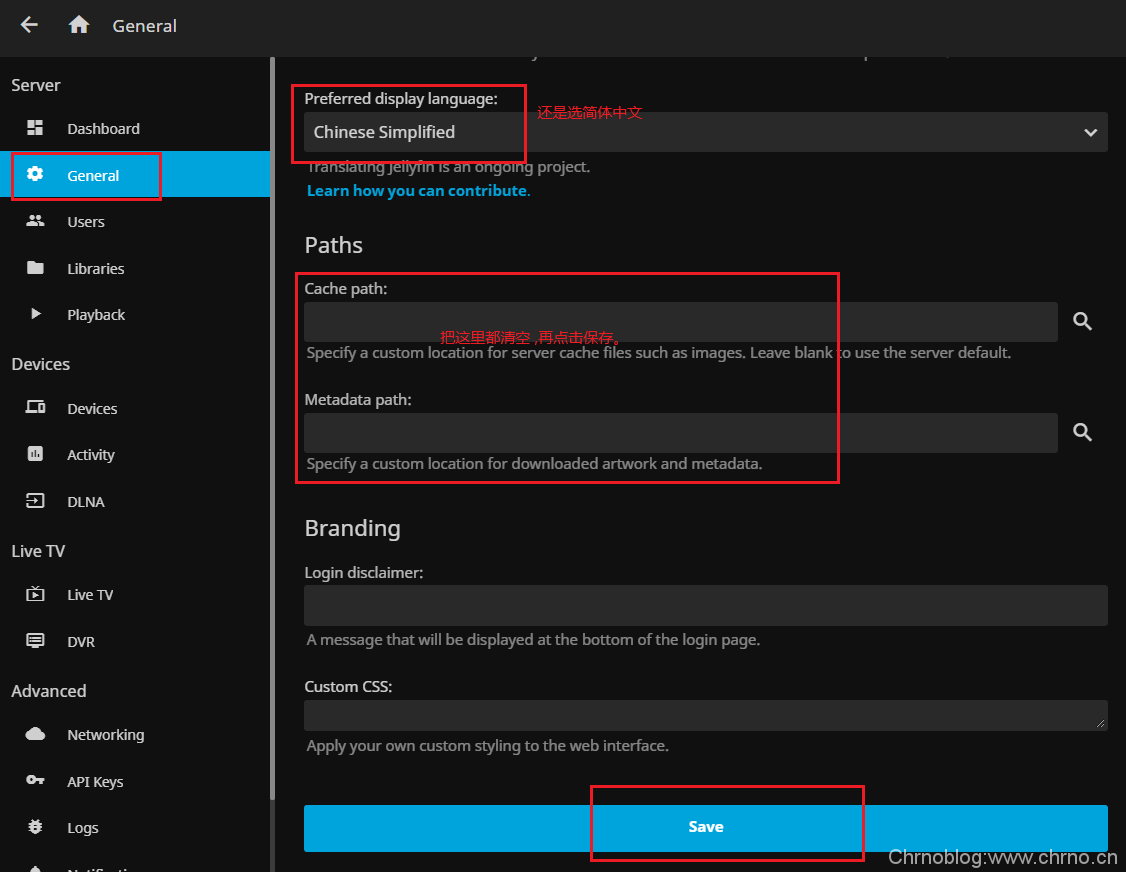The height and width of the screenshot is (872, 1126).
Task: Click the Libraries folder icon
Action: (36, 268)
